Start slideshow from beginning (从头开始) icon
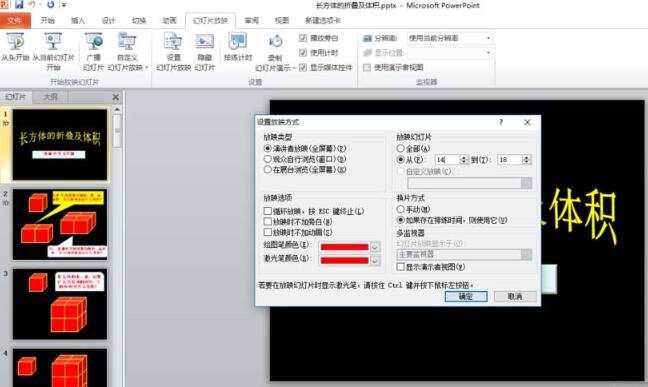Viewport: 648px width, 387px height. click(15, 41)
